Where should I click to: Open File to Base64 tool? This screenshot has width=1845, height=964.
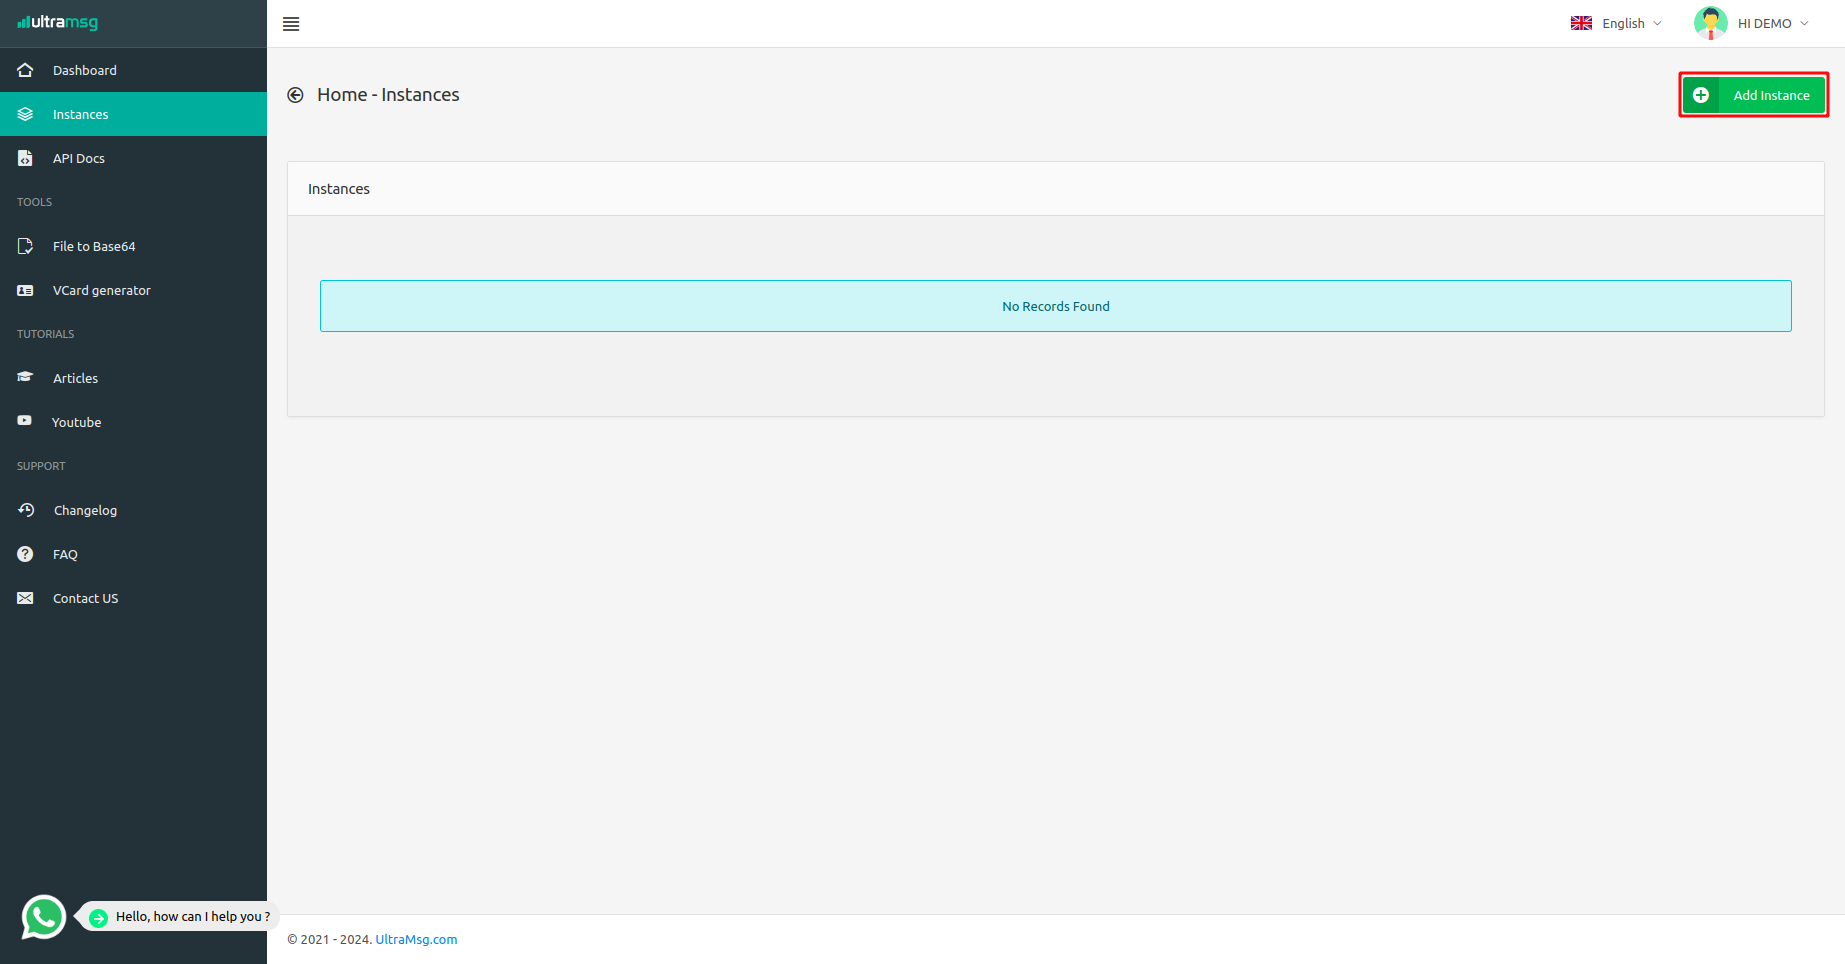click(x=133, y=246)
